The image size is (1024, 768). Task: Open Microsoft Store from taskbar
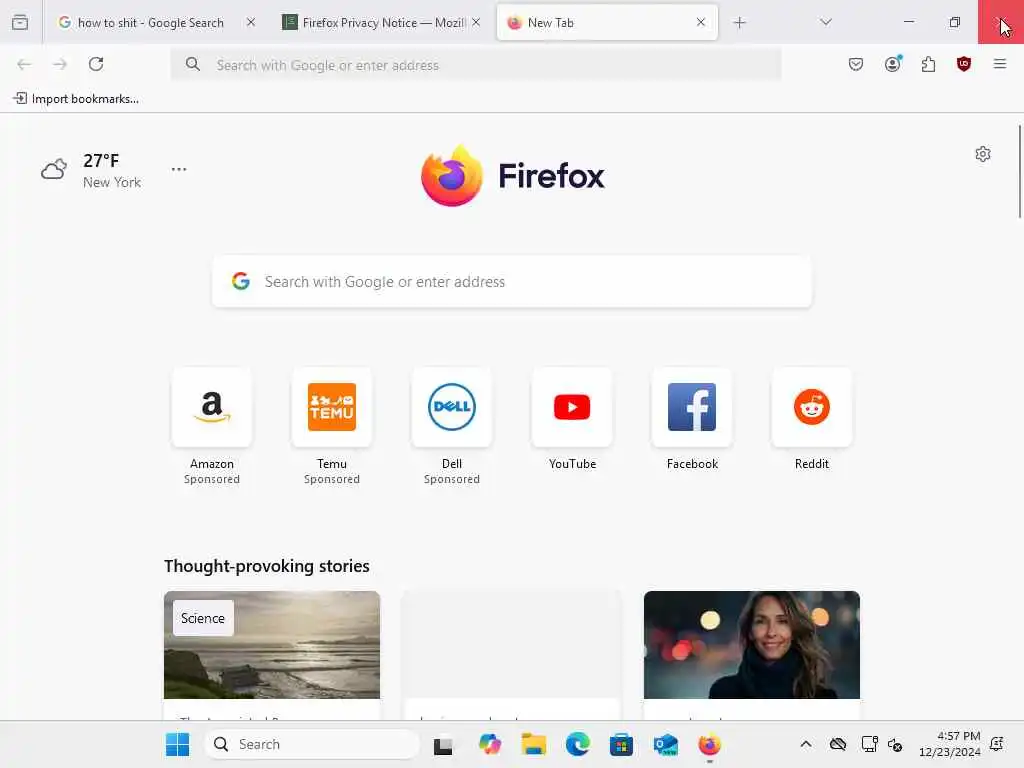point(621,744)
